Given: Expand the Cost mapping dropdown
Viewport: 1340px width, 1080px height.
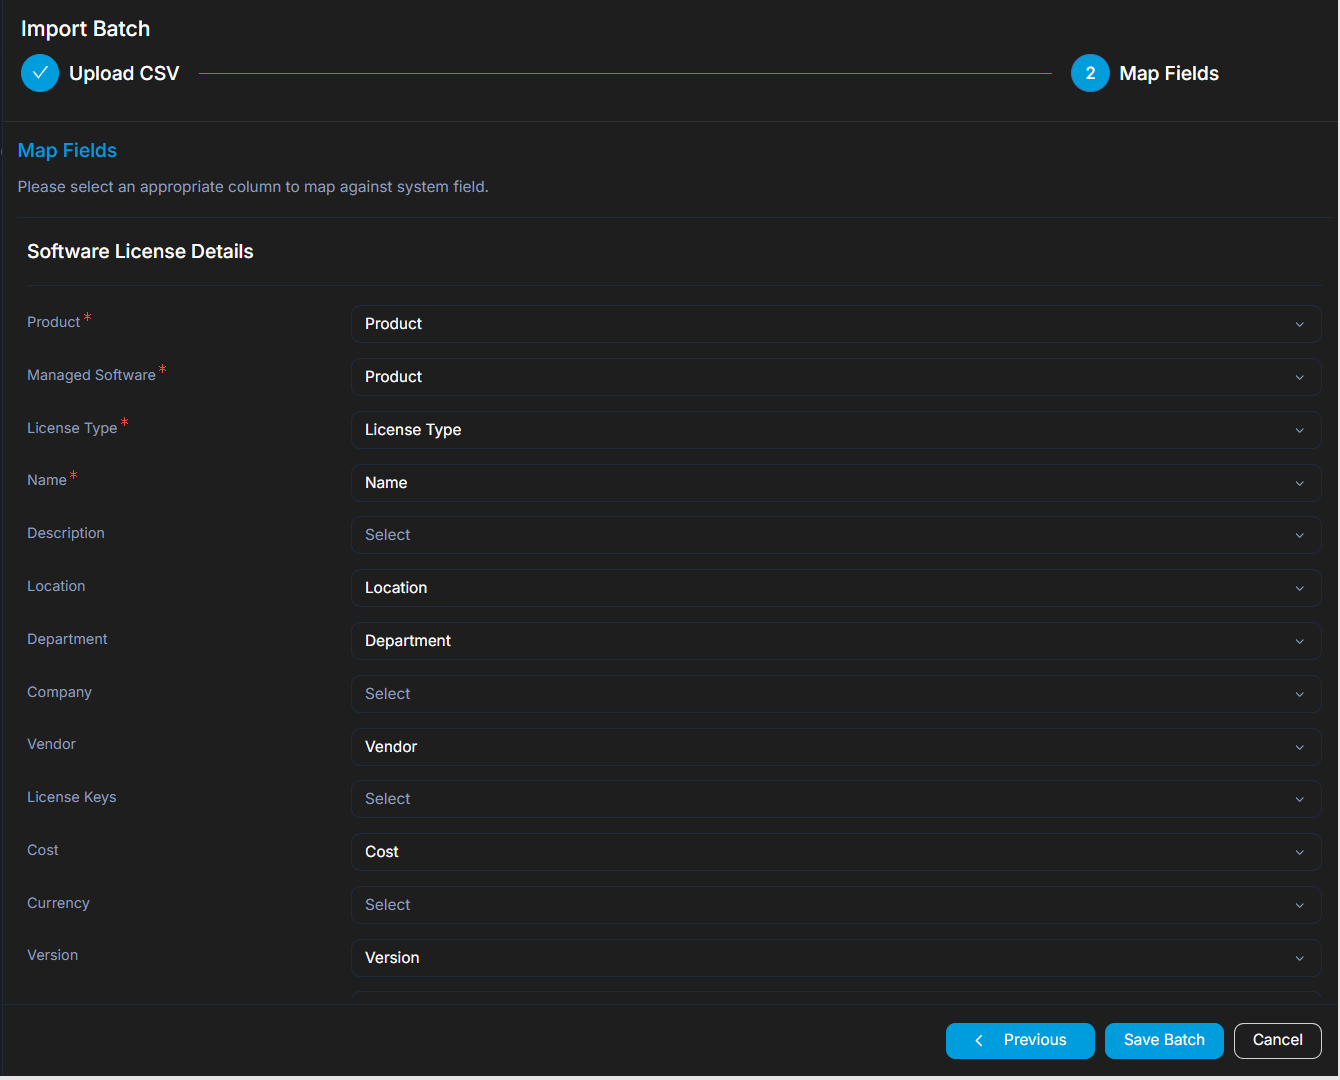Looking at the screenshot, I should tap(836, 852).
